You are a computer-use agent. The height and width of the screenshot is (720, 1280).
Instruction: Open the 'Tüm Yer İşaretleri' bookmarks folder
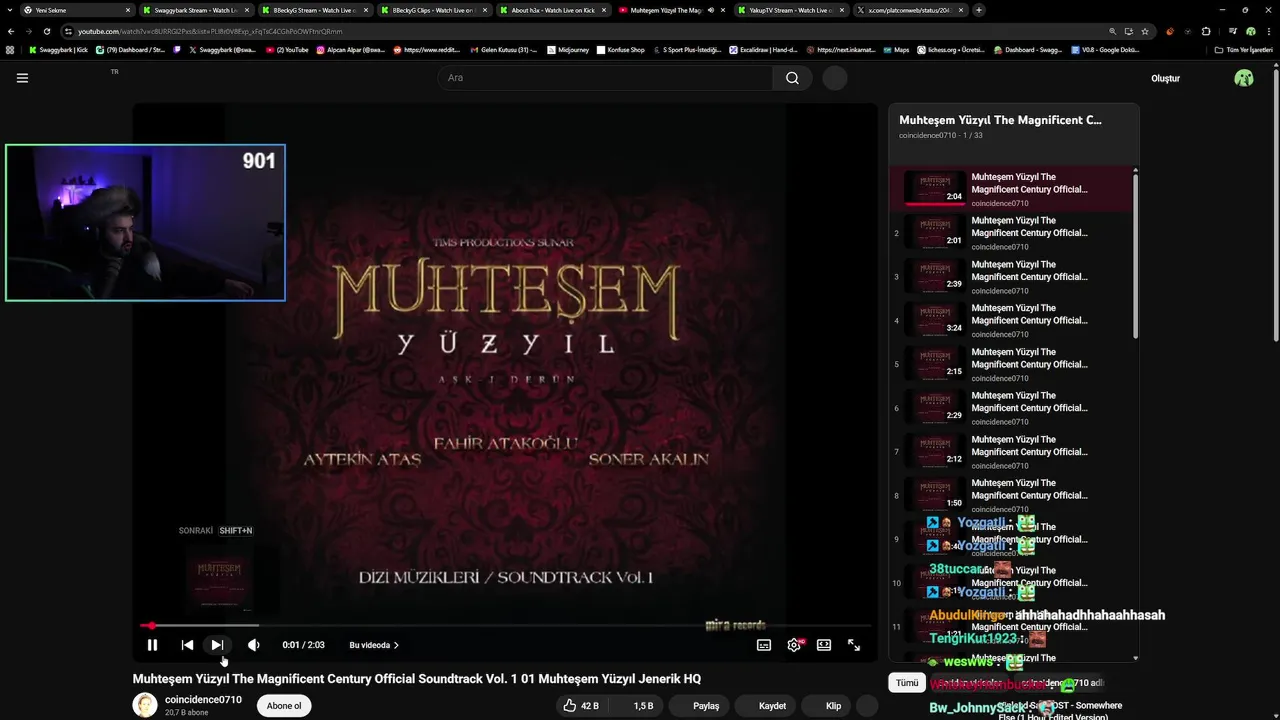click(1244, 49)
